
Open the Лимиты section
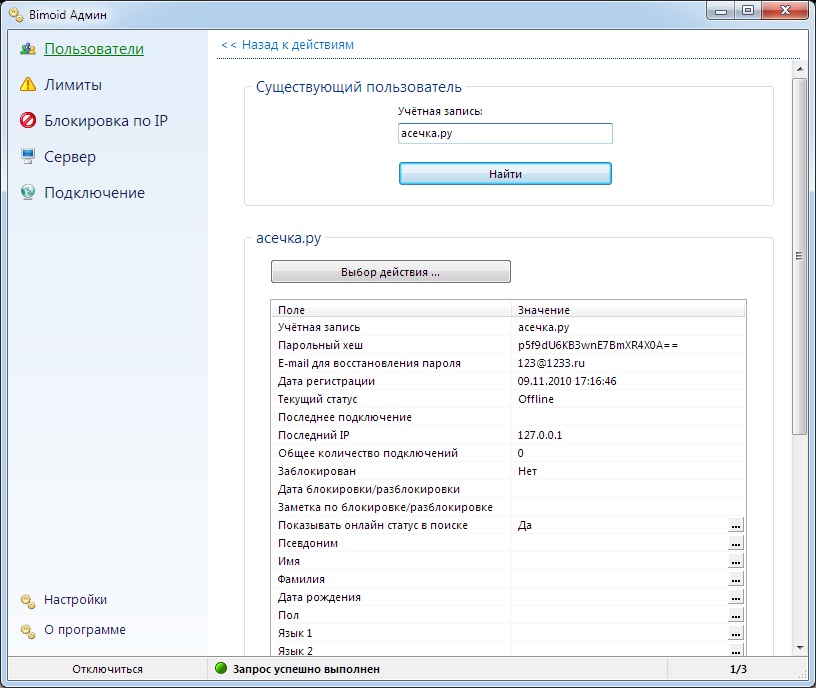point(73,84)
